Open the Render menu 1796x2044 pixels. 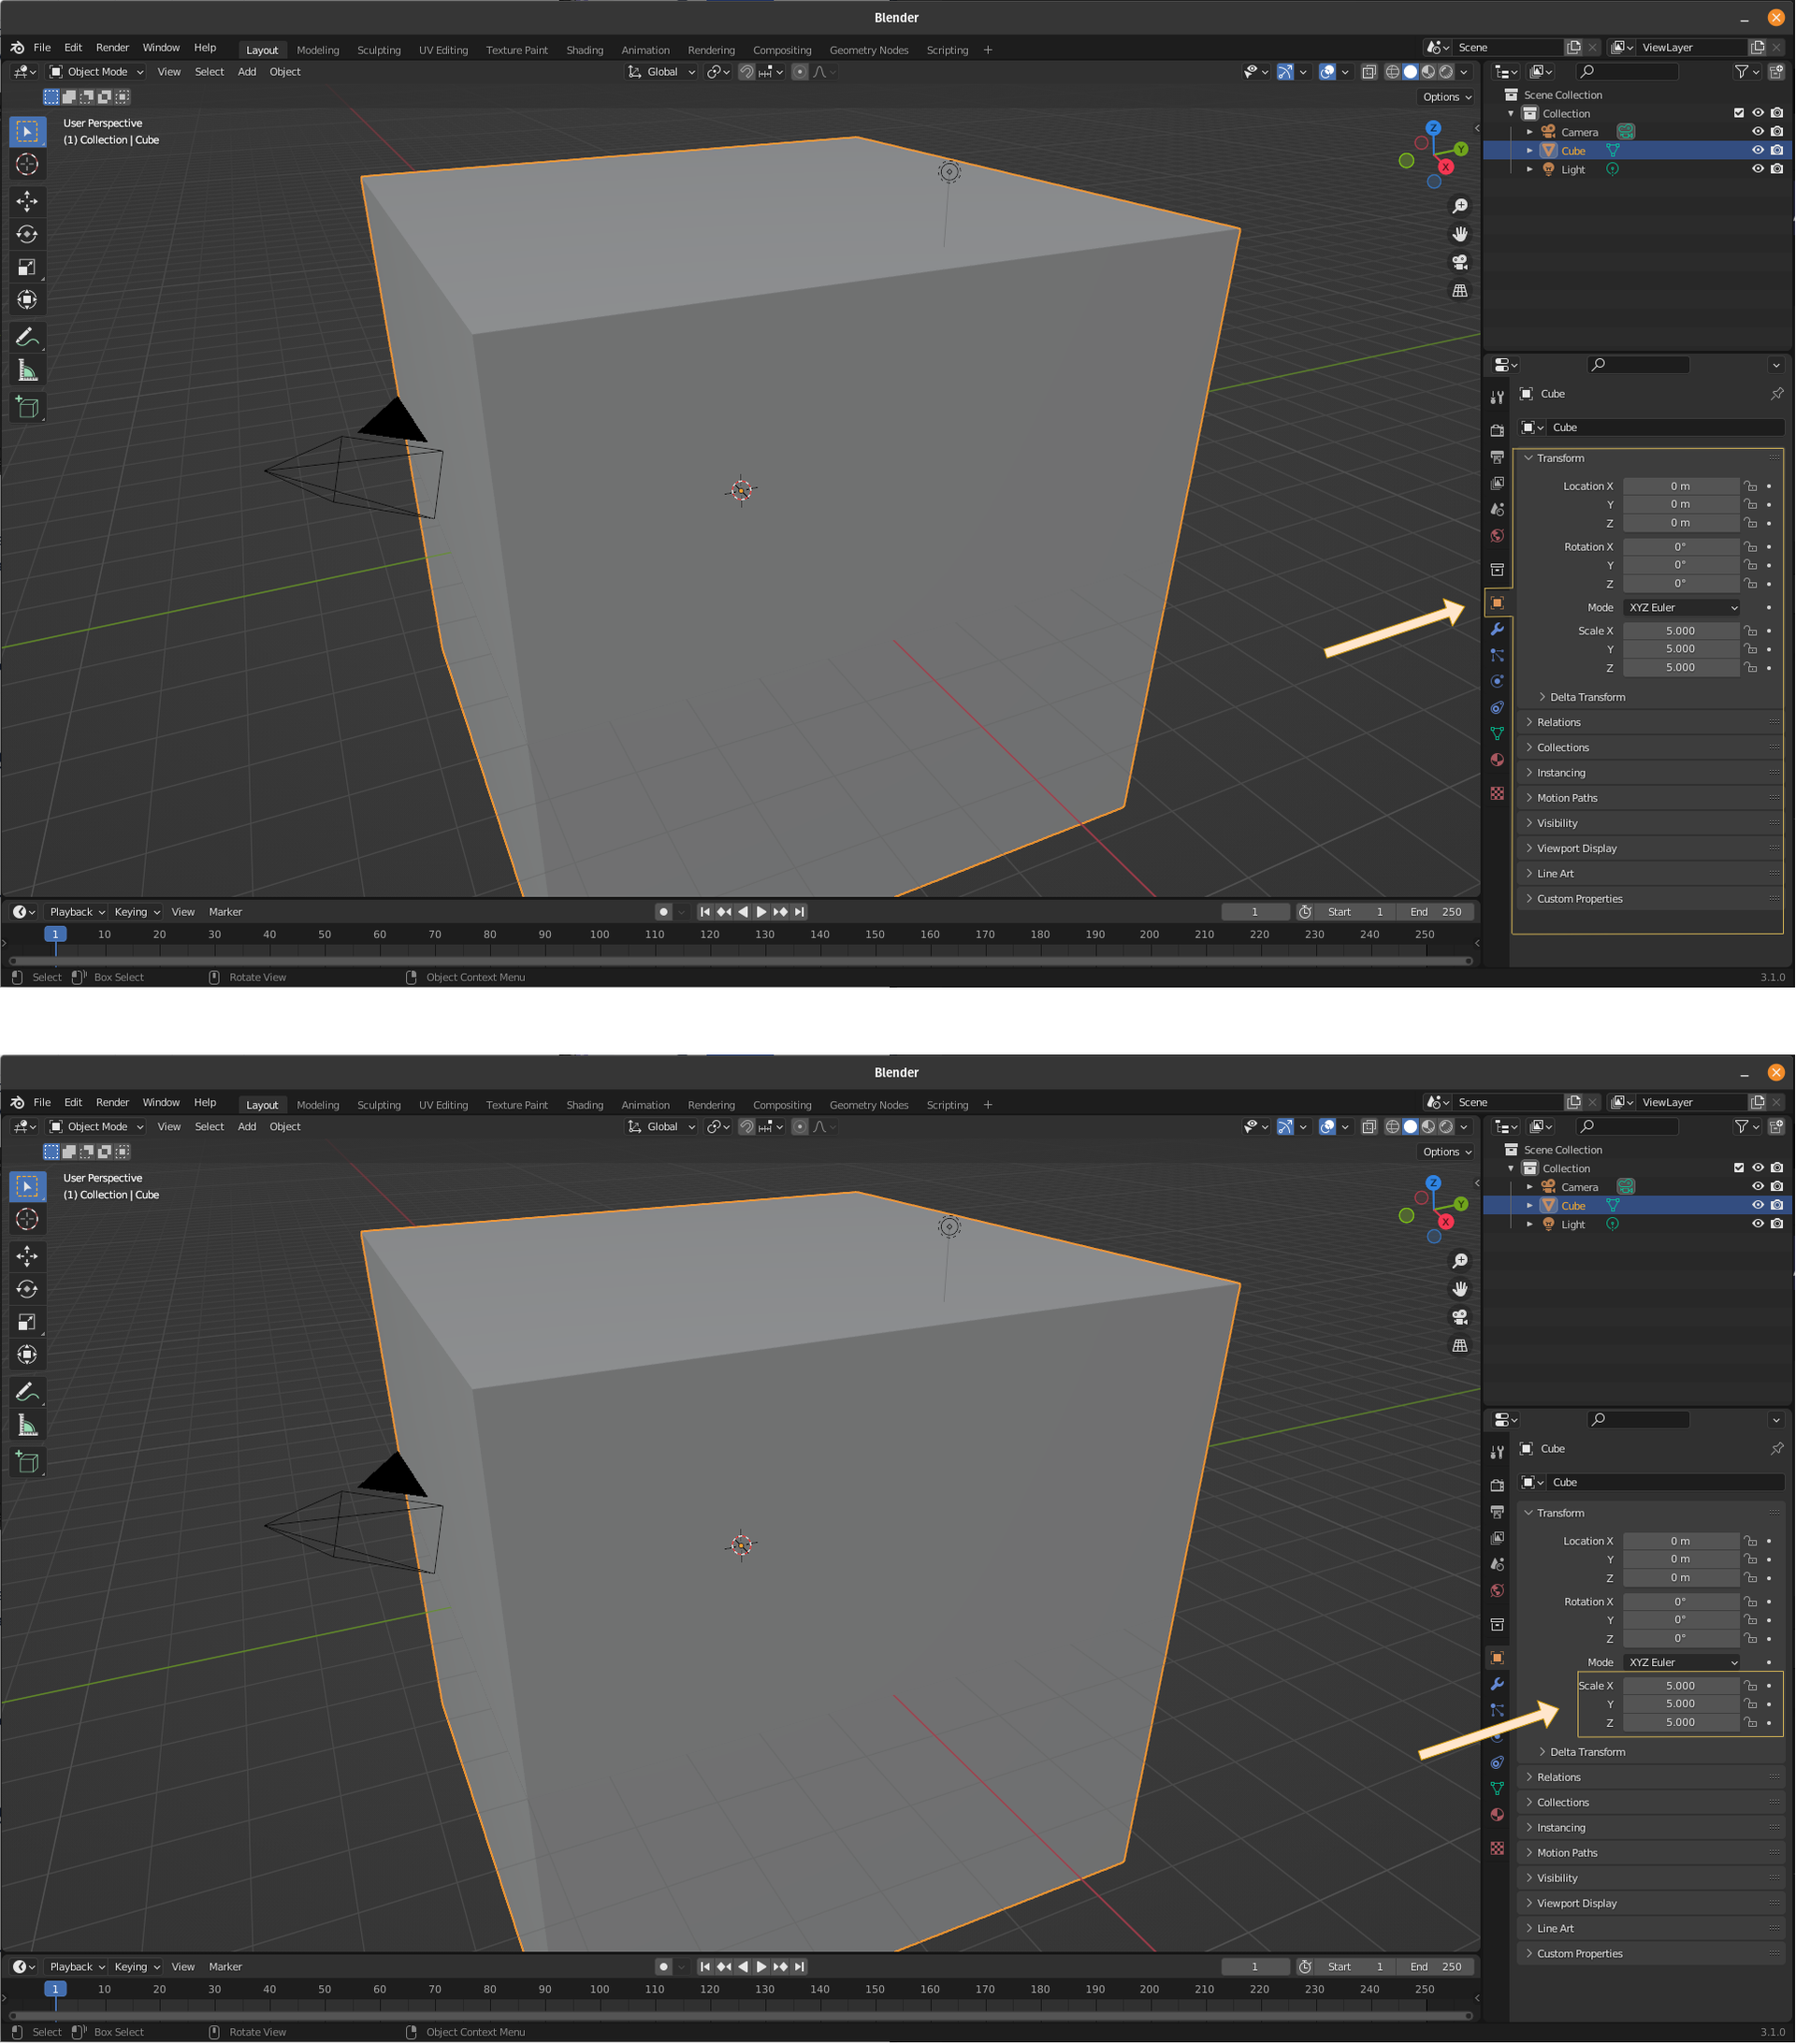[112, 47]
